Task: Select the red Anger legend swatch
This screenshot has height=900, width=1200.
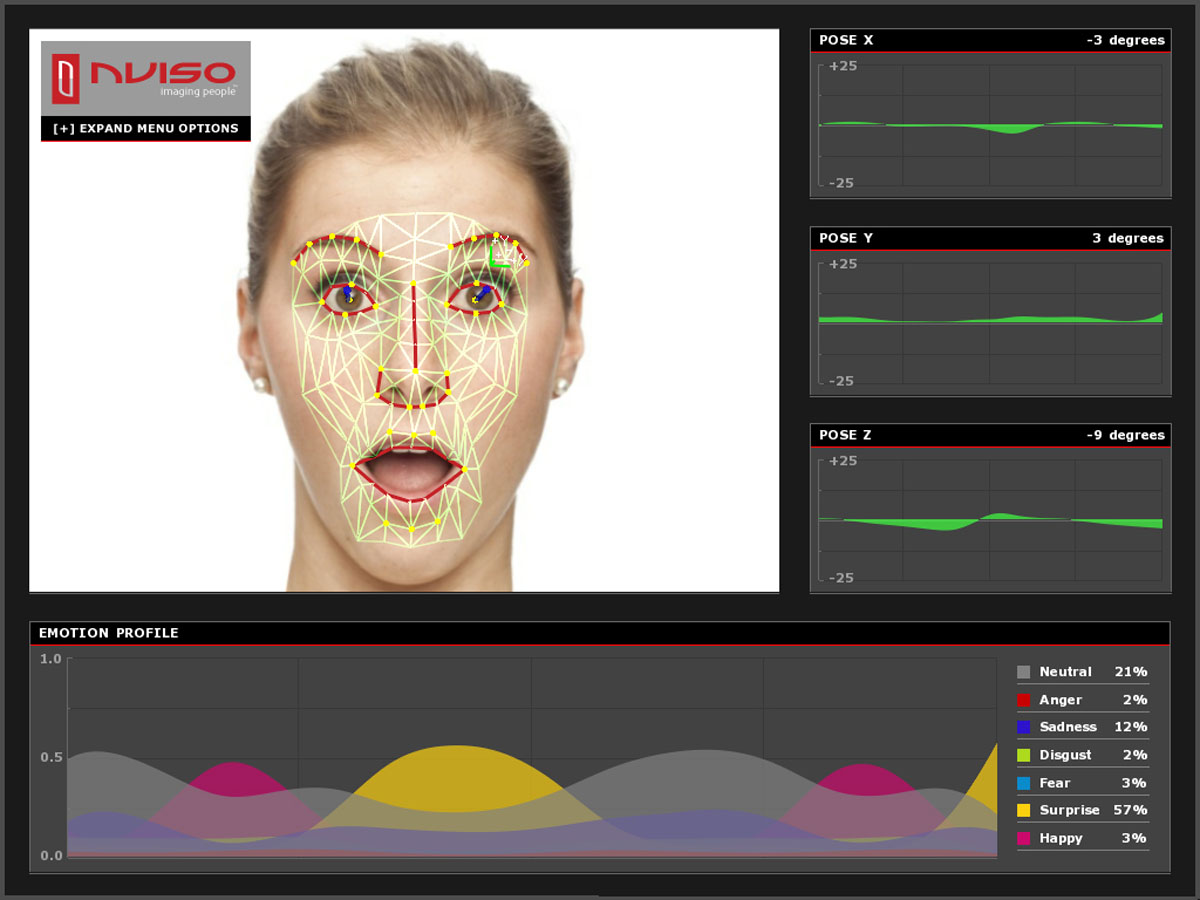Action: pyautogui.click(x=1023, y=700)
